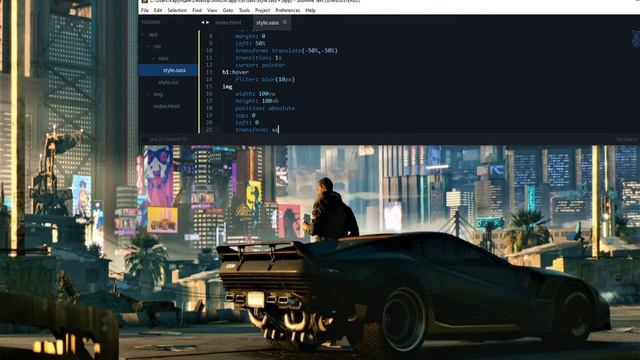640x360 pixels.
Task: Open the Project menu
Action: (262, 10)
